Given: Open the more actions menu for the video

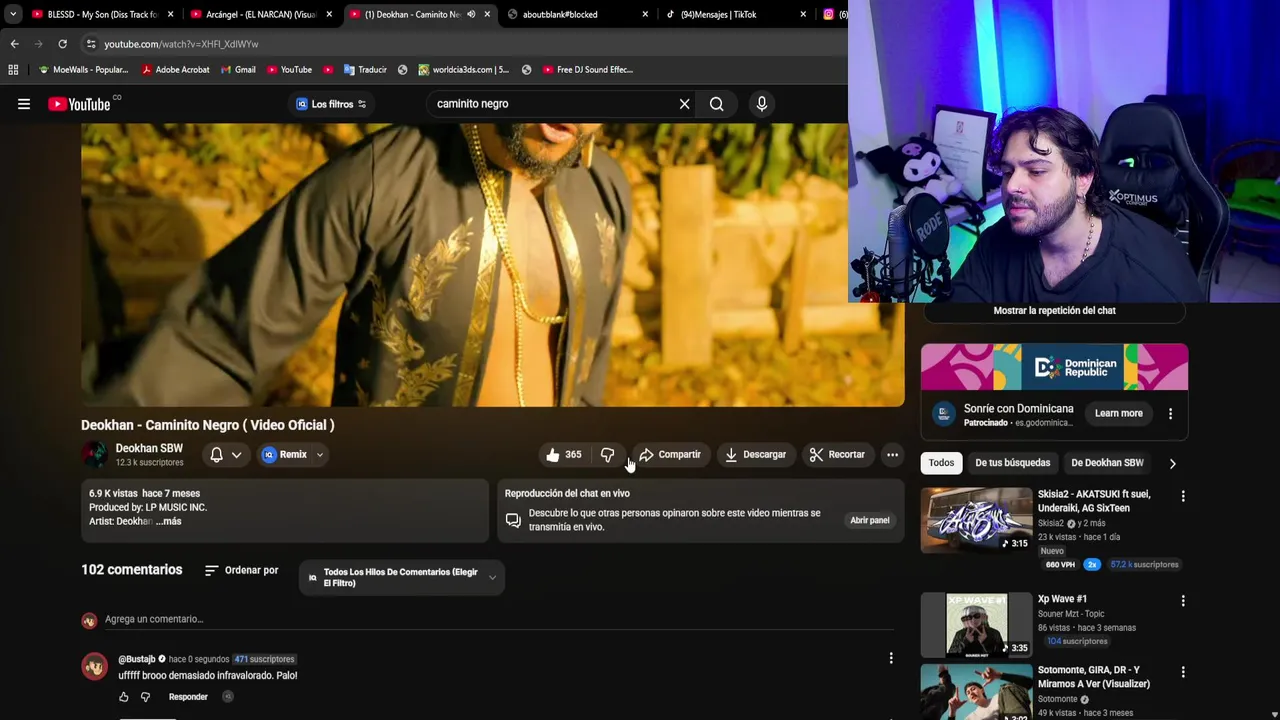Looking at the screenshot, I should 892,455.
